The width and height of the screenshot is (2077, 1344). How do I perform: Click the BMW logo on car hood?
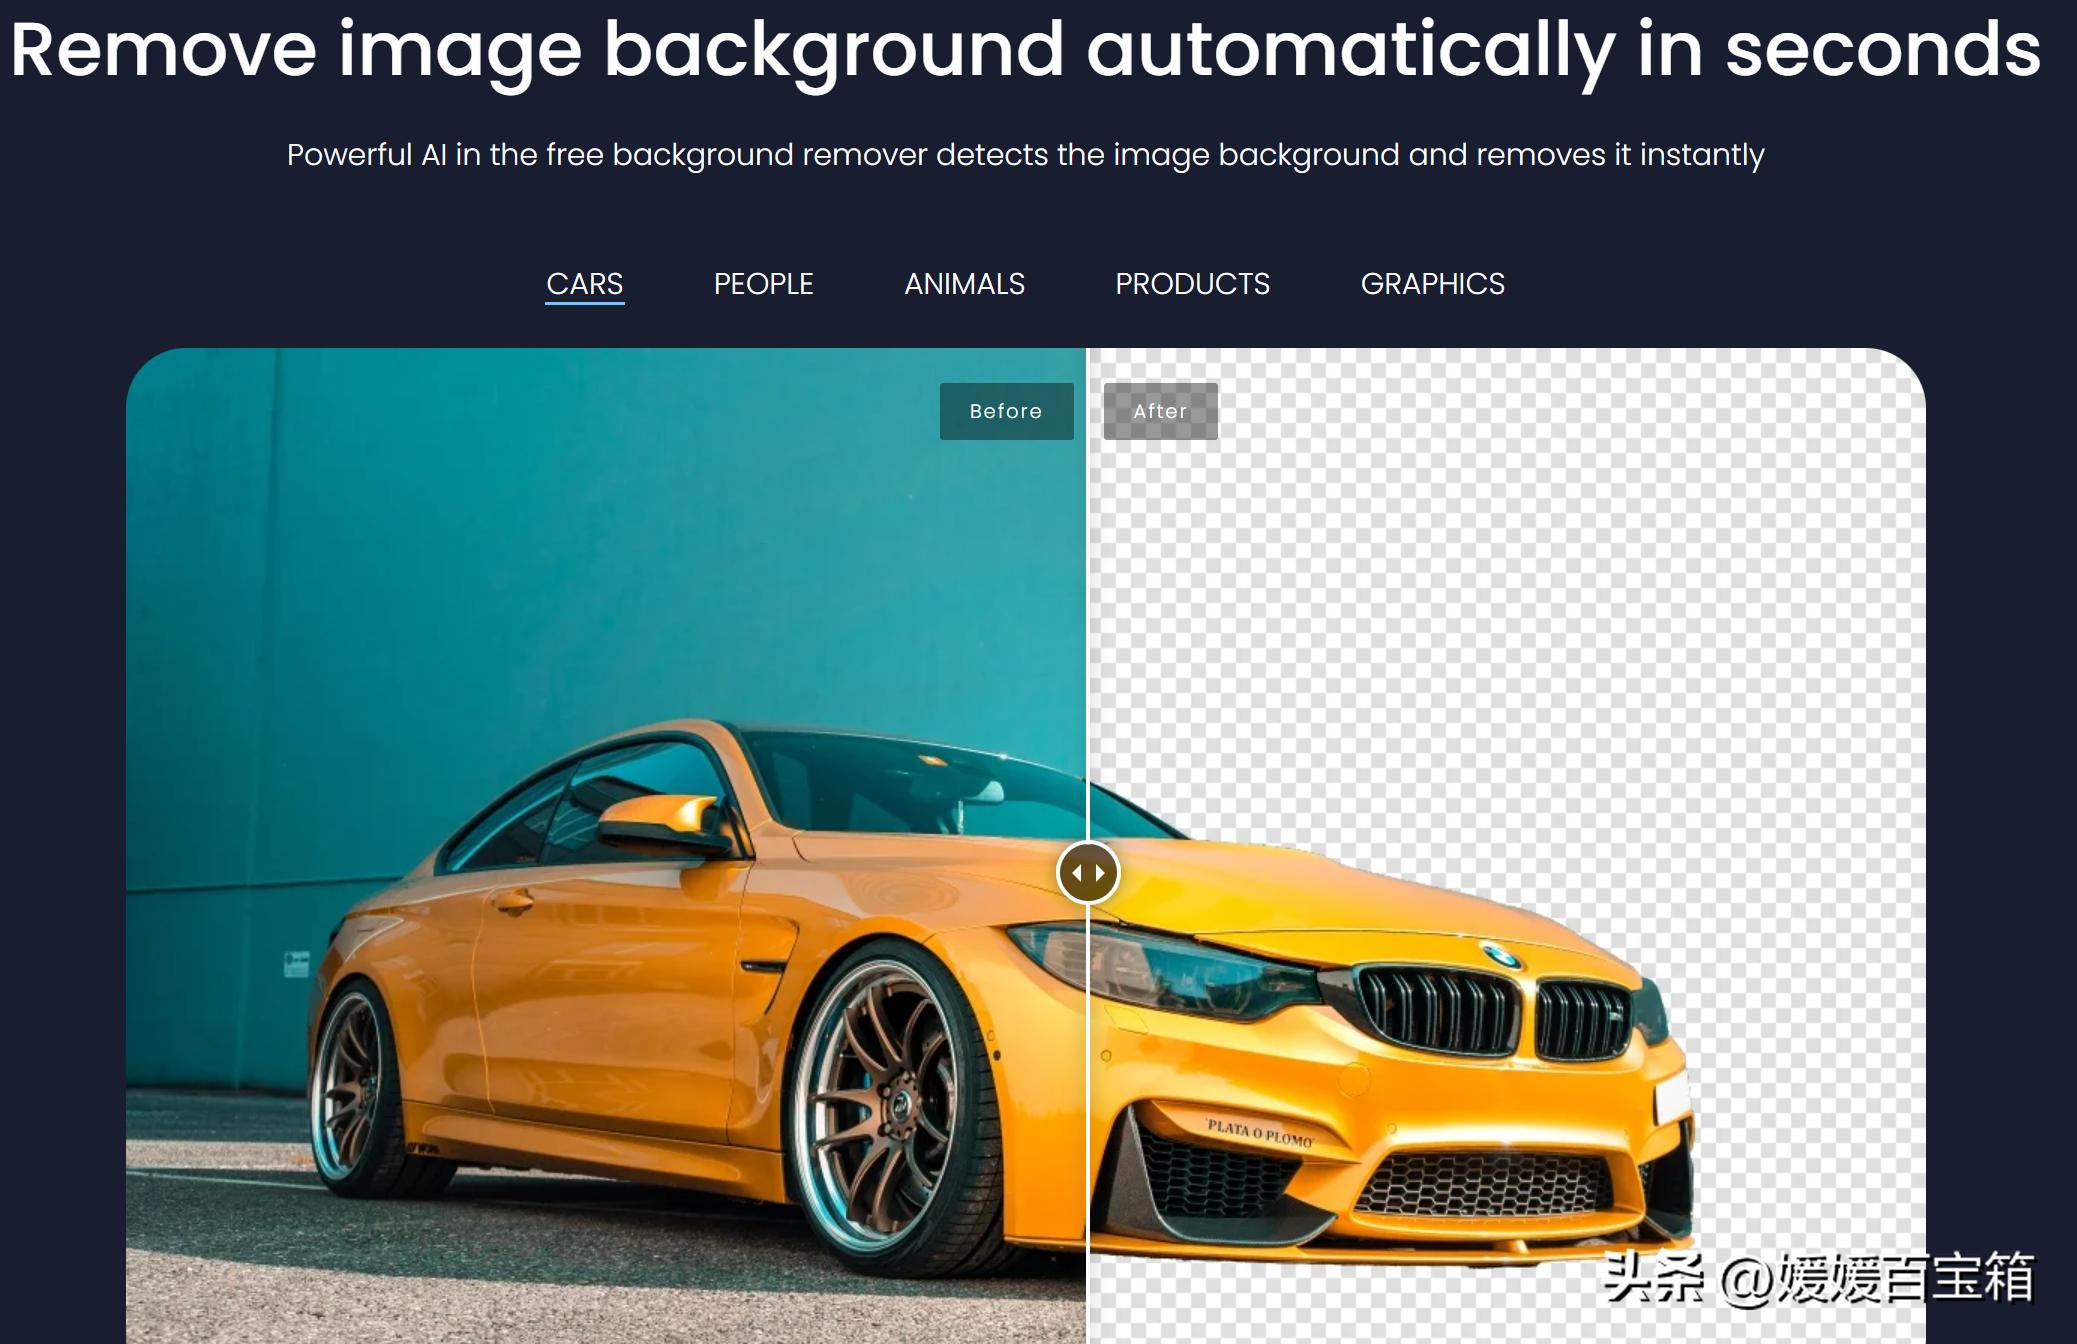[x=1500, y=955]
